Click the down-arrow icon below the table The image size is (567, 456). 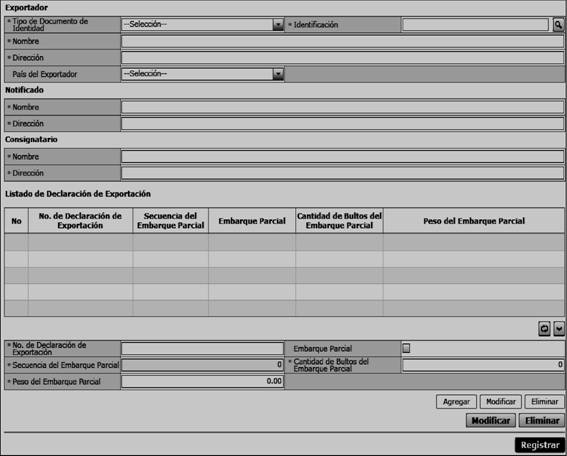[559, 329]
